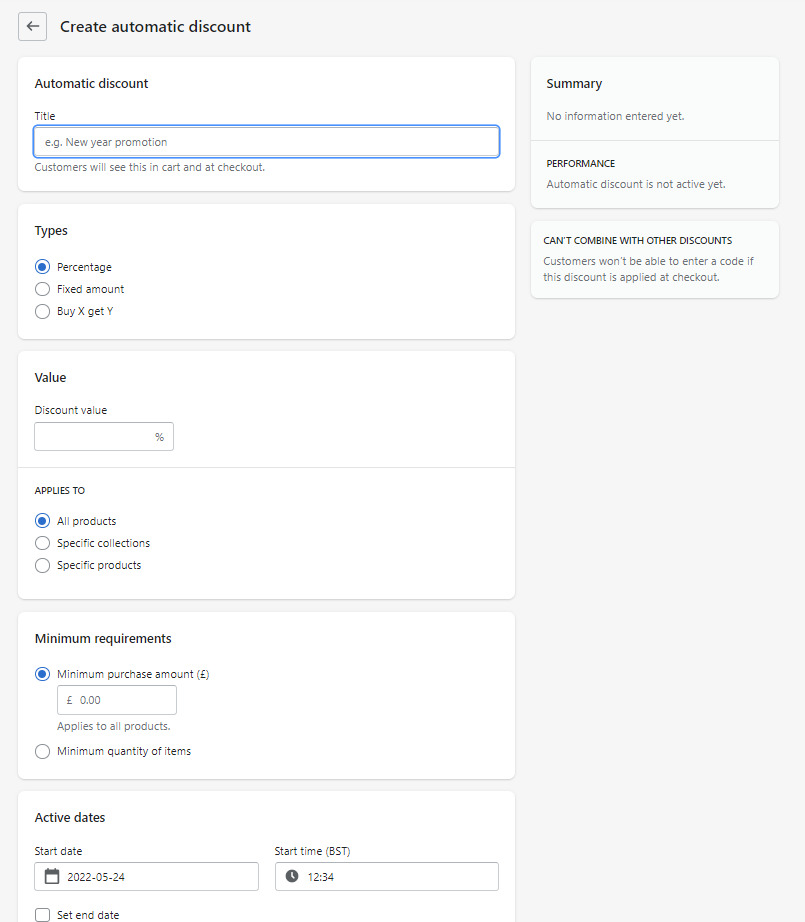
Task: Click the clock icon in Start time
Action: 292,877
